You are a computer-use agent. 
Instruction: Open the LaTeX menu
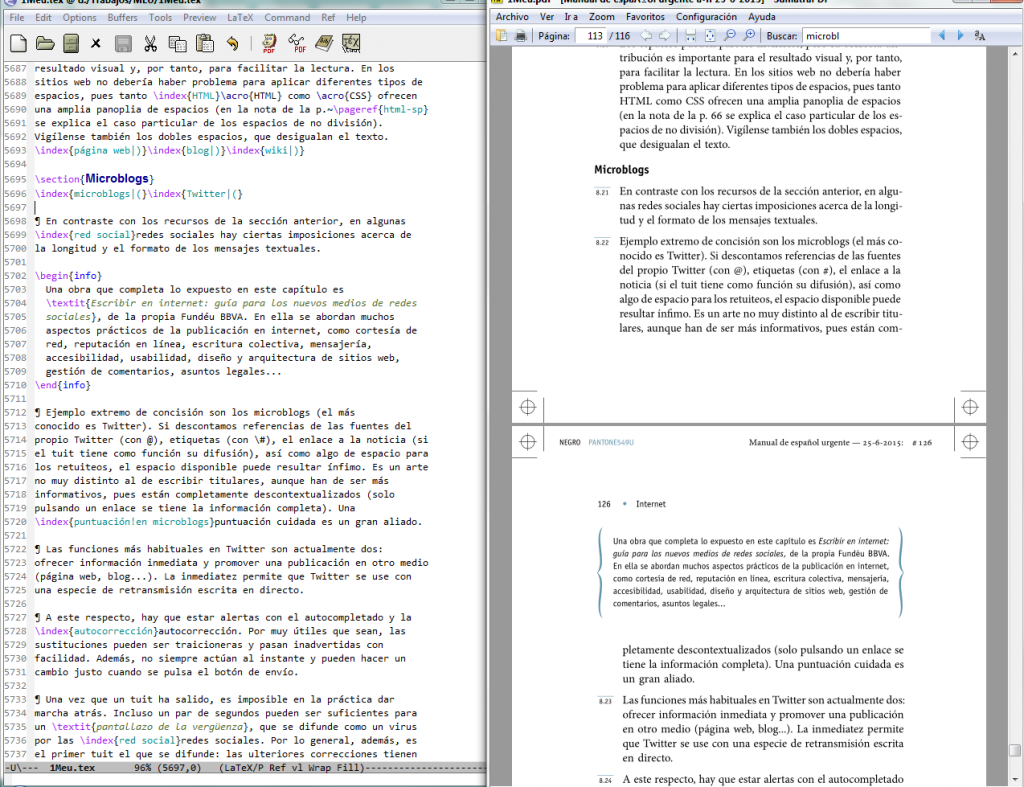(x=239, y=18)
